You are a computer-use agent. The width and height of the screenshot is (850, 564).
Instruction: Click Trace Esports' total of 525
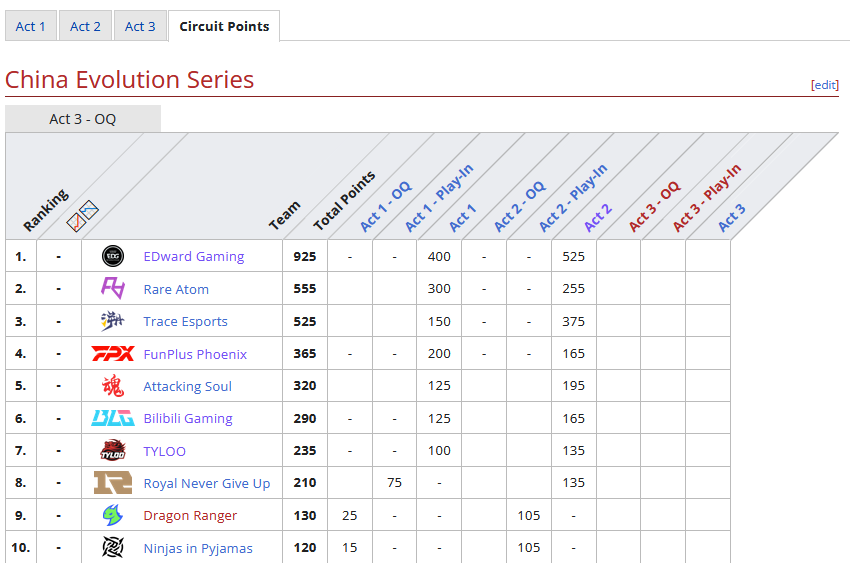click(305, 322)
